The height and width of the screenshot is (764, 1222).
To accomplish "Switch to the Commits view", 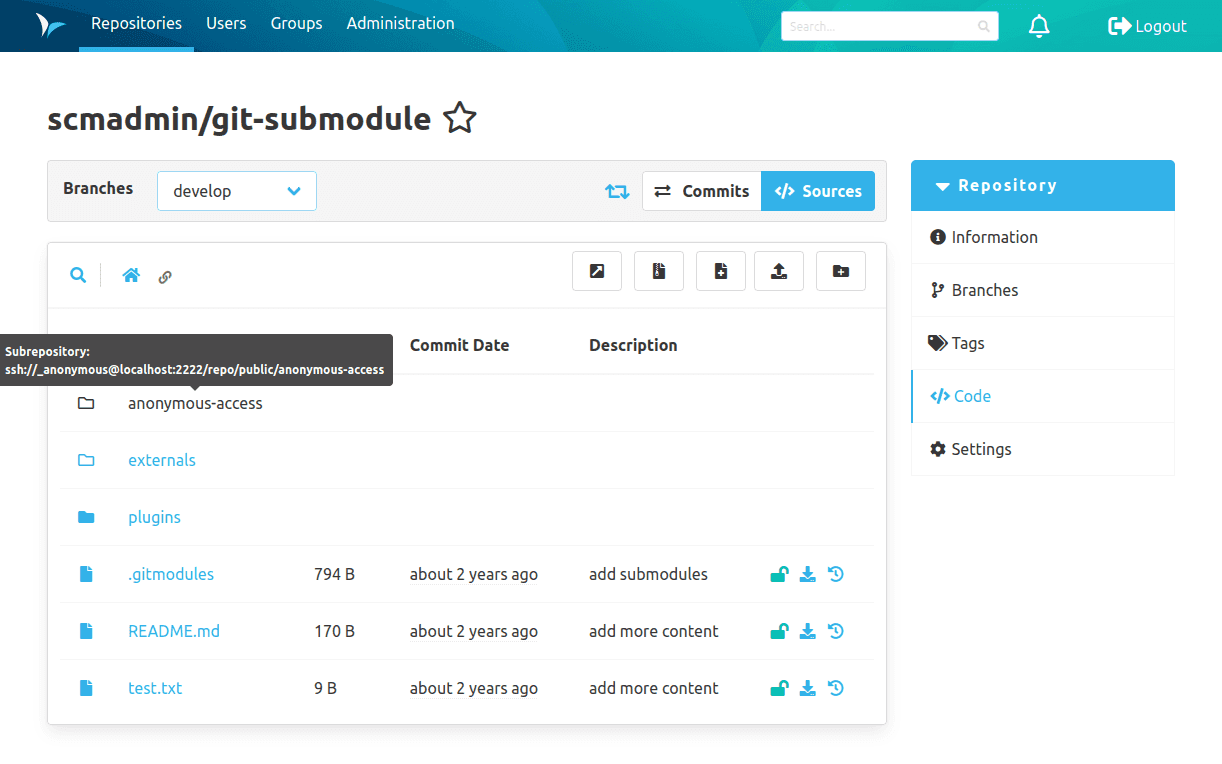I will pyautogui.click(x=701, y=191).
